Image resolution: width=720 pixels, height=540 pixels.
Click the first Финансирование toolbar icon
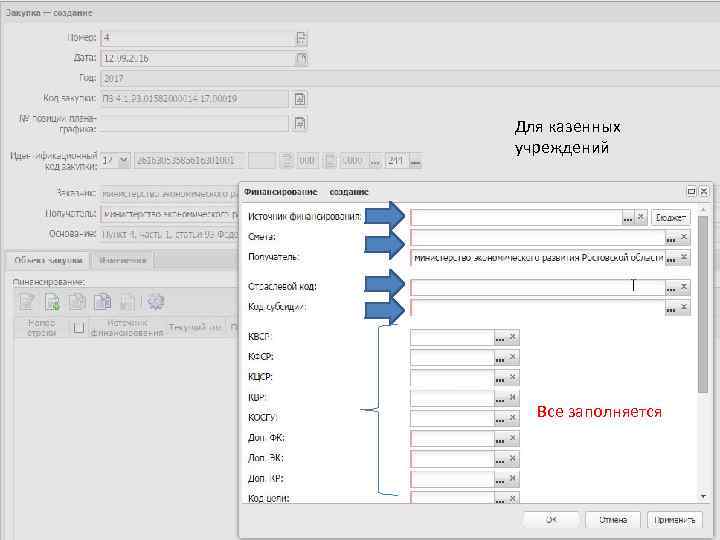pos(27,302)
